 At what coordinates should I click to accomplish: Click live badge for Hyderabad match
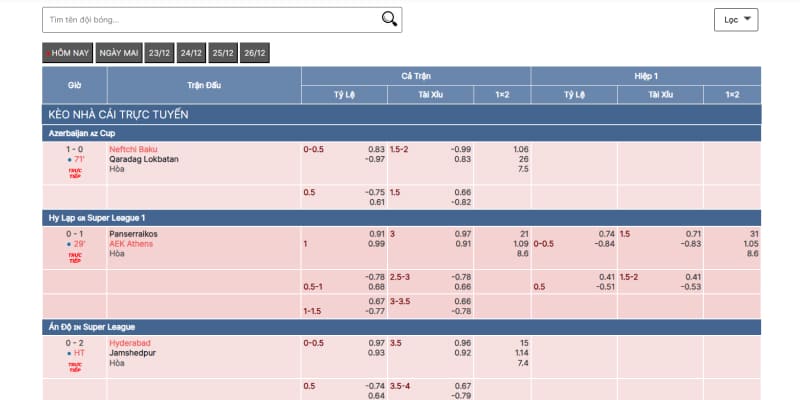tap(74, 366)
